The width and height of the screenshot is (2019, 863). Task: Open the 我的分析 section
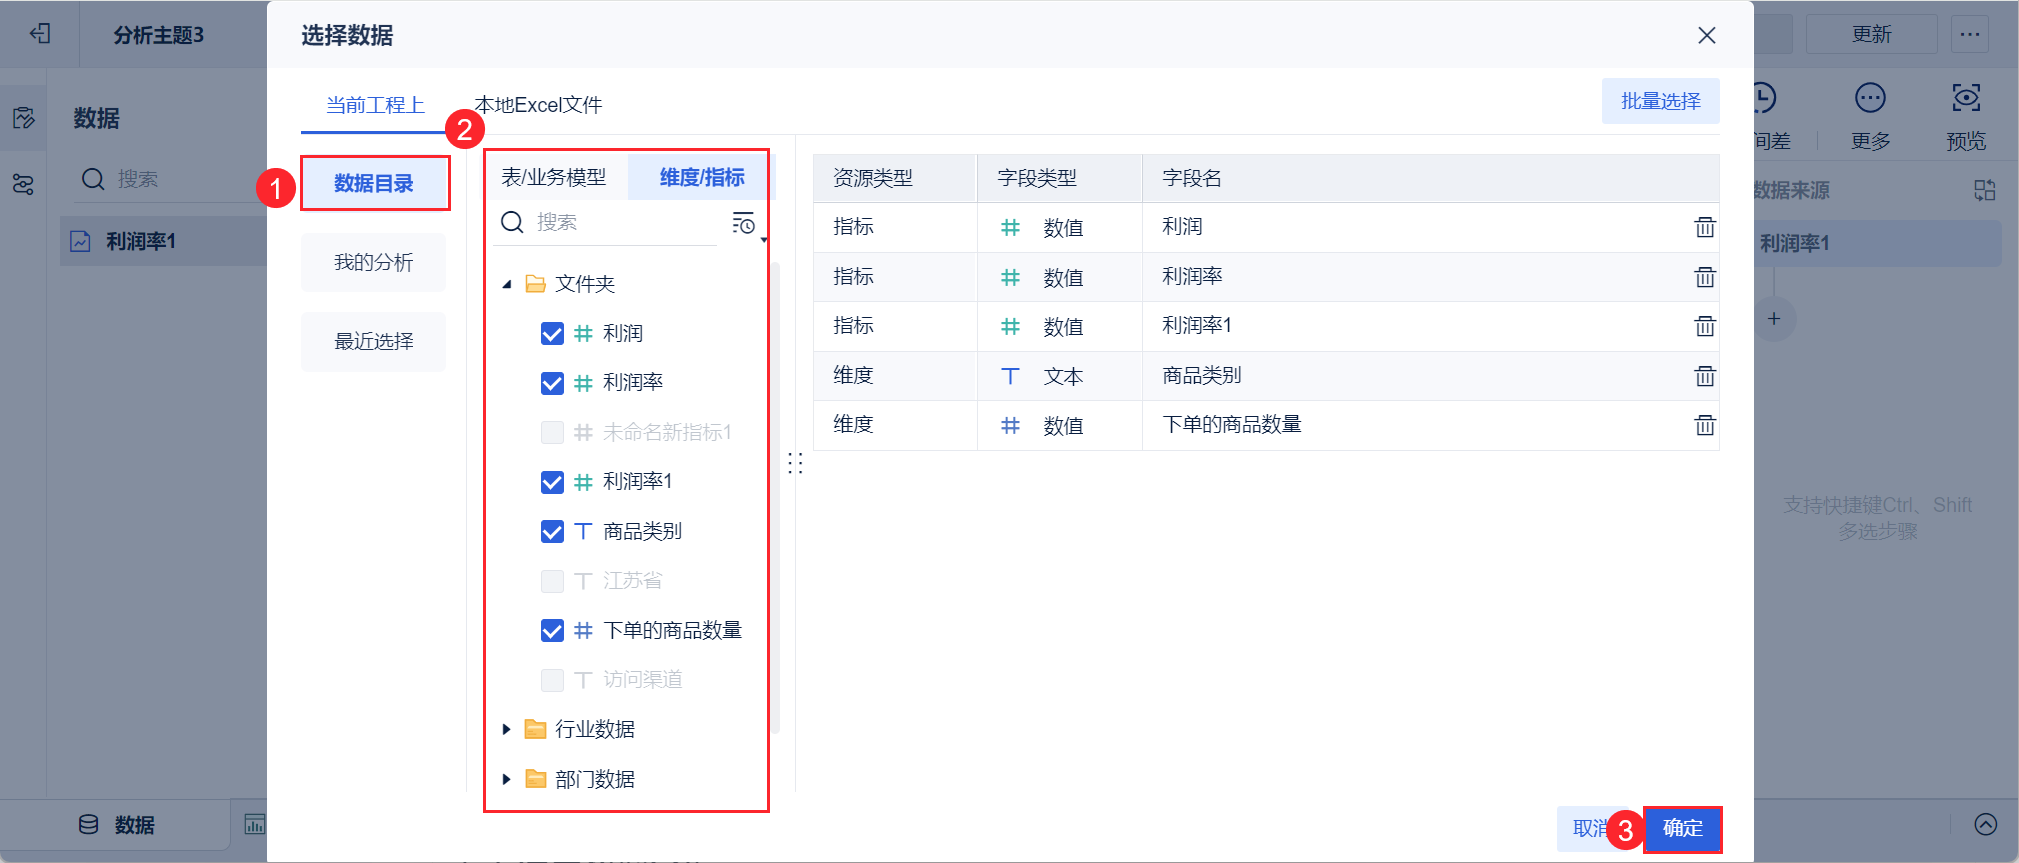[x=374, y=262]
